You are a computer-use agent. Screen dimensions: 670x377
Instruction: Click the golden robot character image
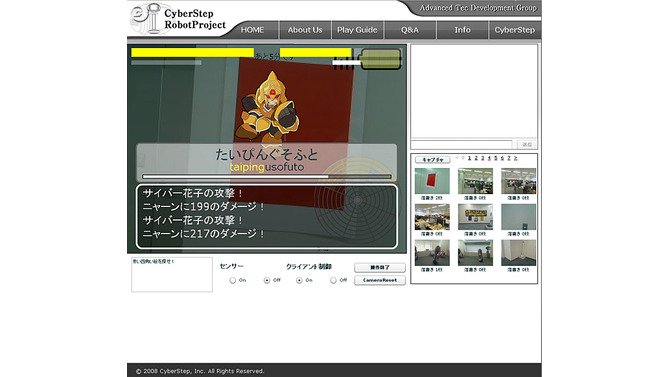tap(268, 107)
